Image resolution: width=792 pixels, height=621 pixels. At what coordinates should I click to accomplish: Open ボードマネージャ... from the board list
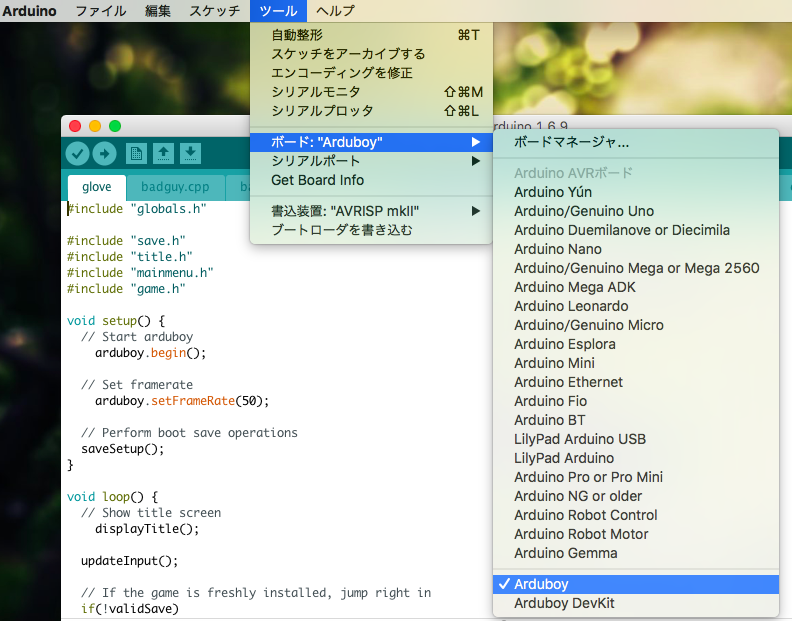coord(636,142)
